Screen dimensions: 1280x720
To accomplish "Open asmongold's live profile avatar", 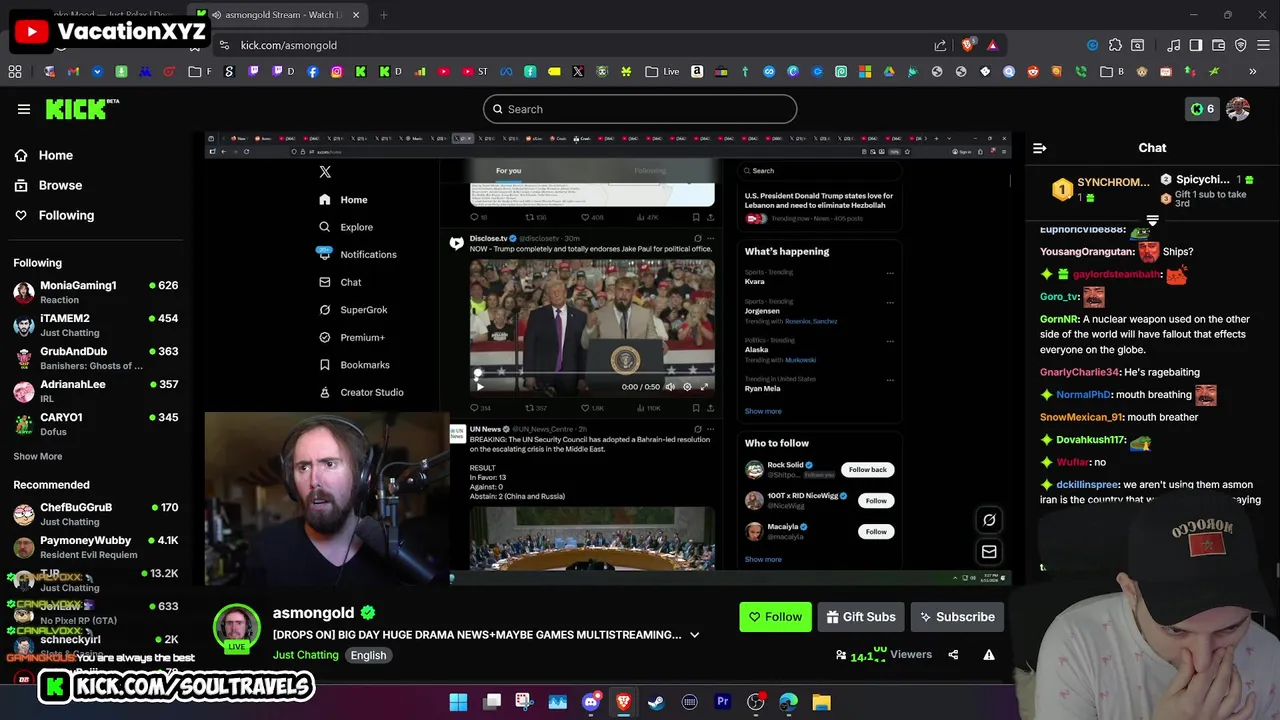I will tap(237, 629).
